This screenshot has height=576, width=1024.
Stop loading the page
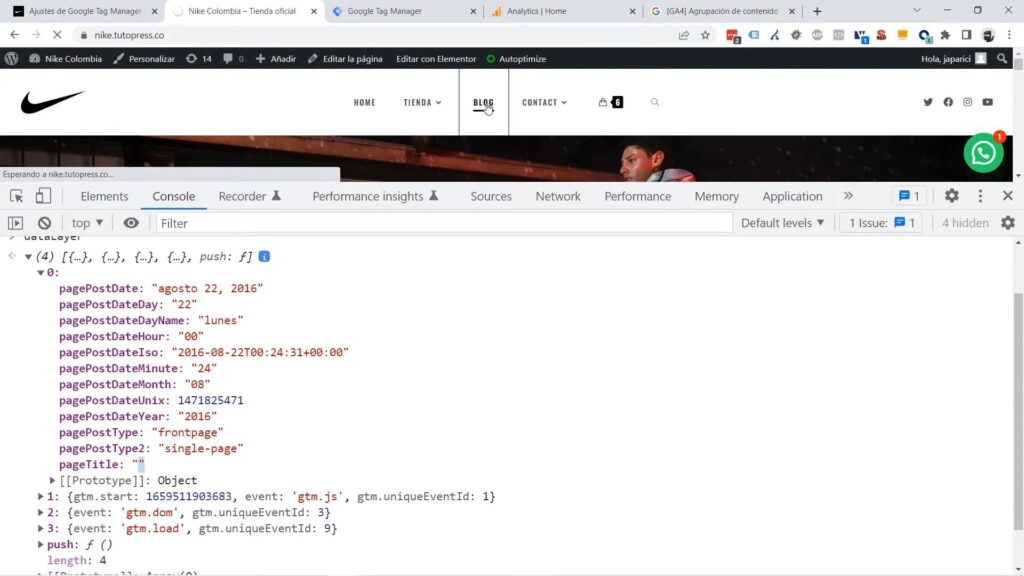57,35
